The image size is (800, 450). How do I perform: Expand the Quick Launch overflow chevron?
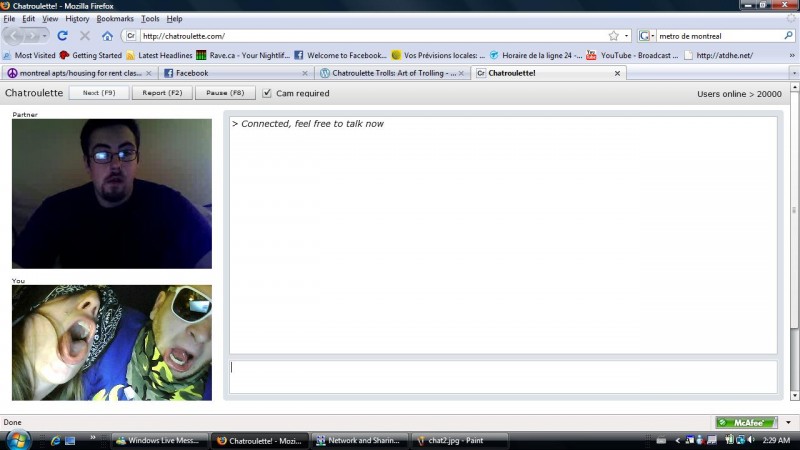click(92, 437)
